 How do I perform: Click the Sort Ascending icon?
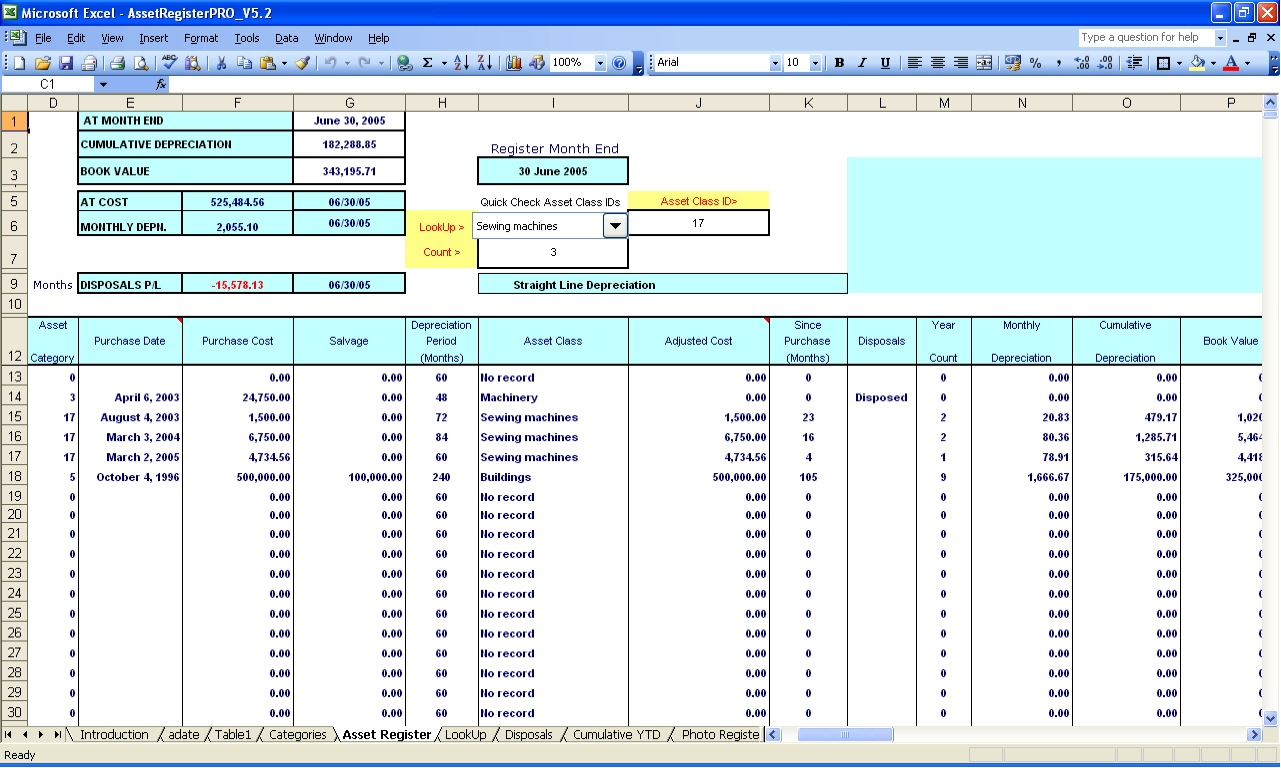point(462,63)
